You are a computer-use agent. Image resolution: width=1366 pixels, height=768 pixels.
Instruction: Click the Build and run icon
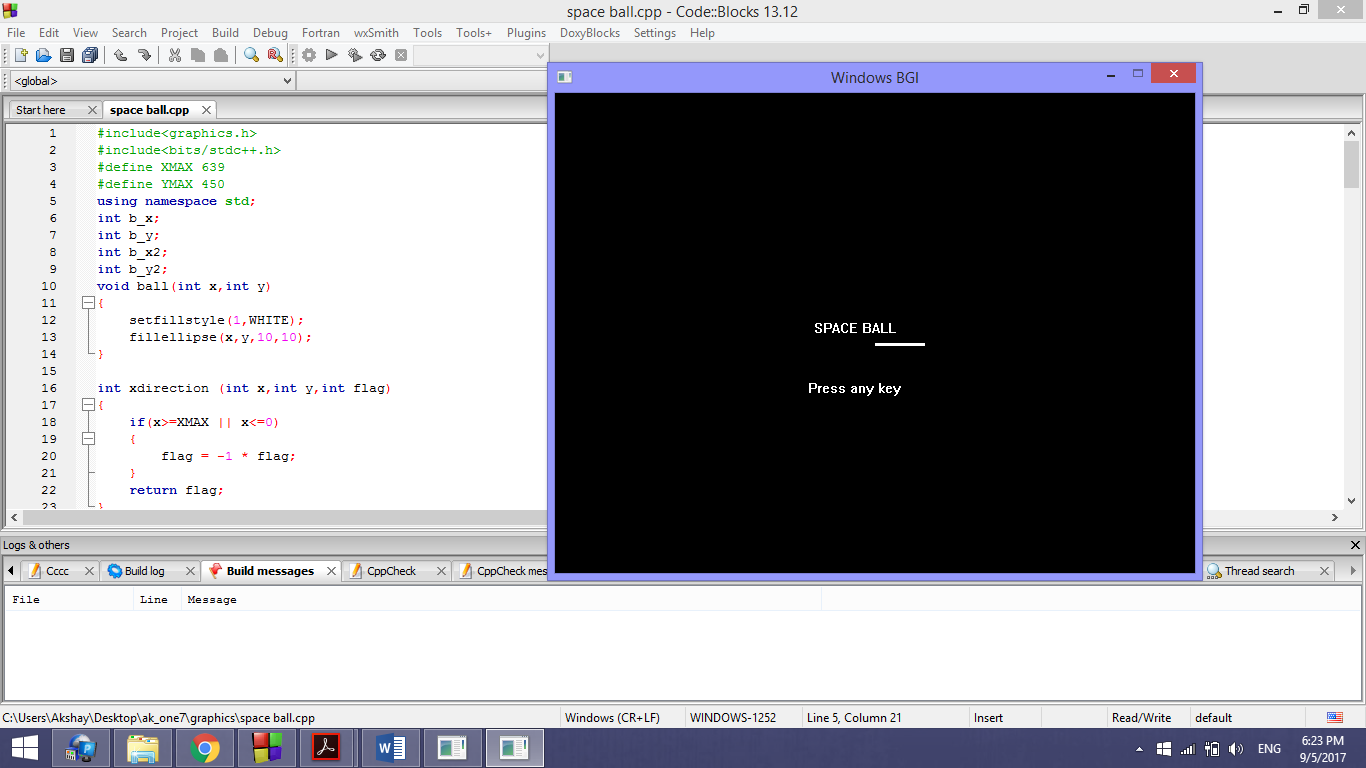coord(355,55)
